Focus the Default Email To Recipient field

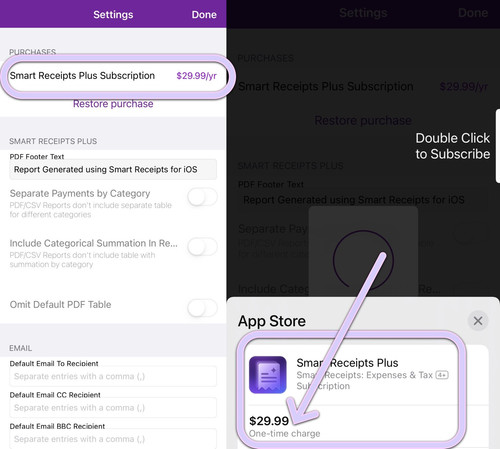coord(113,376)
